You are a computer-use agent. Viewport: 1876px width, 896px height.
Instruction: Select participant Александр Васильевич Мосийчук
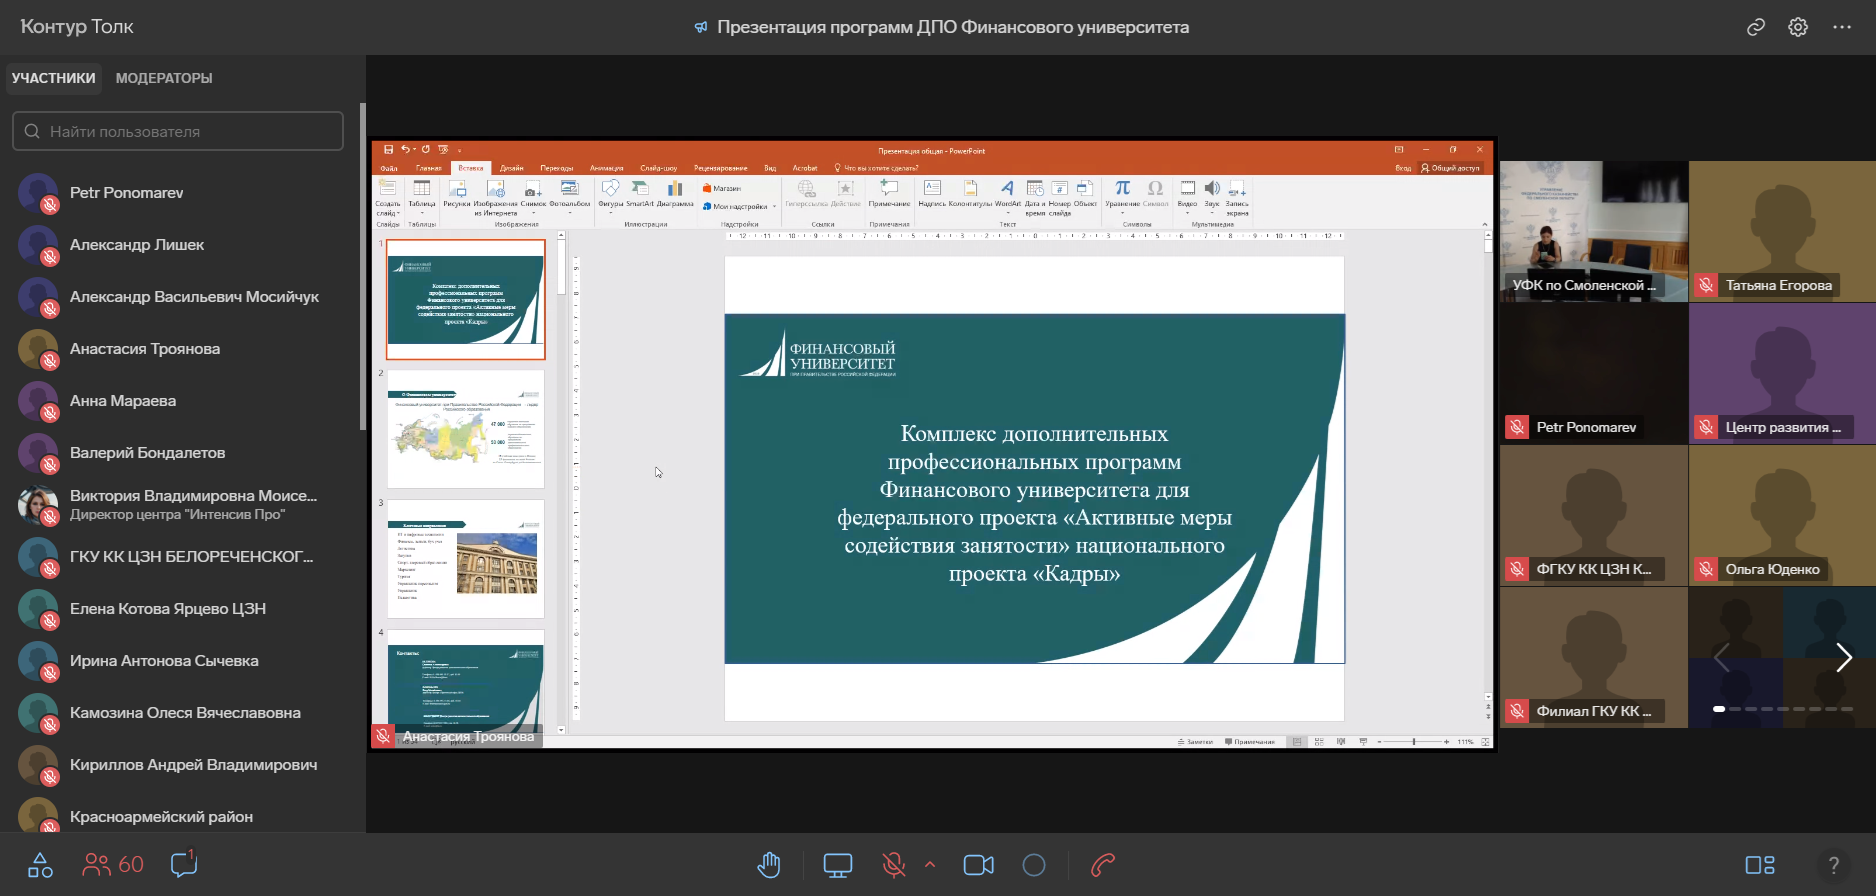click(180, 297)
